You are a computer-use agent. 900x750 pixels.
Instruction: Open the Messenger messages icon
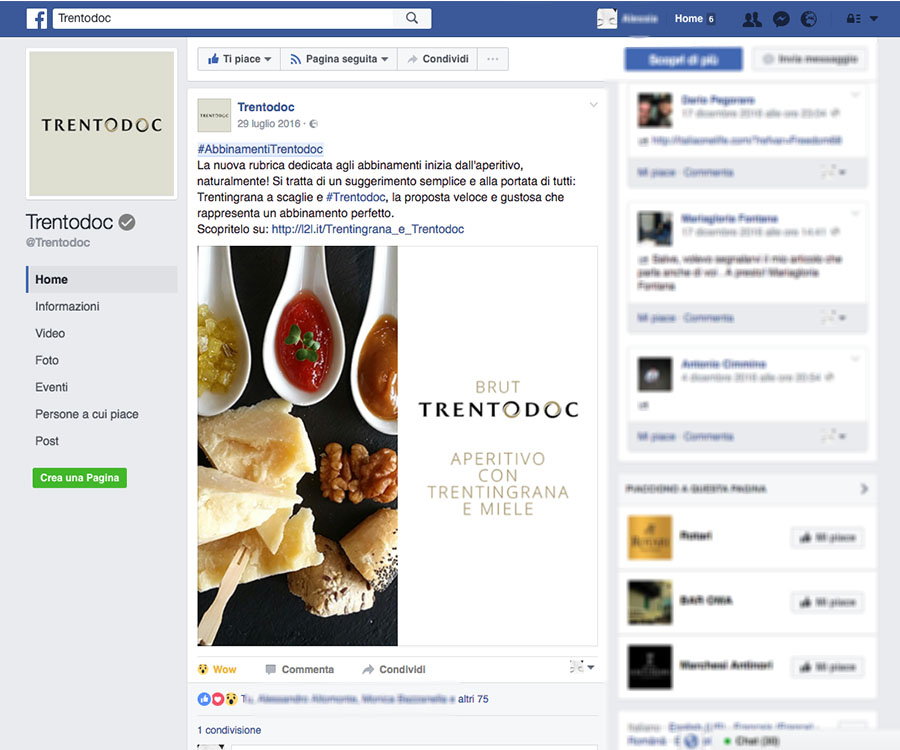point(781,20)
